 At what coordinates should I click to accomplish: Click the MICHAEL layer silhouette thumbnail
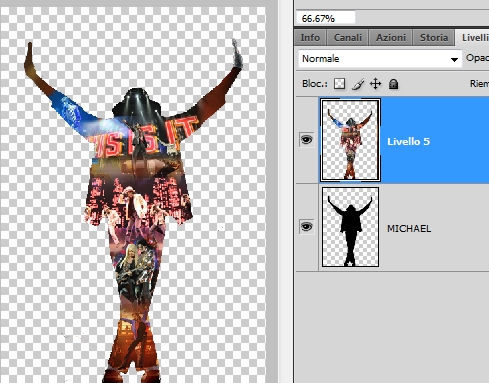tap(350, 227)
